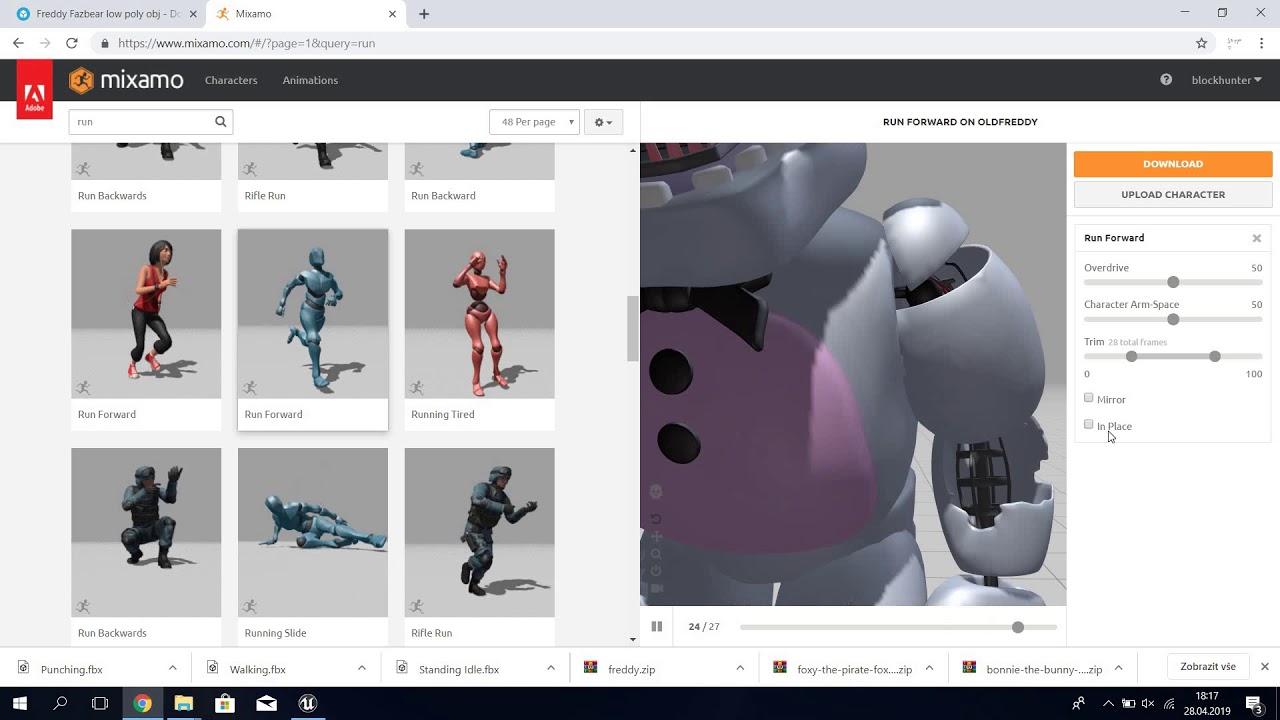Click the mixamo logo
This screenshot has height=720, width=1280.
pos(126,80)
